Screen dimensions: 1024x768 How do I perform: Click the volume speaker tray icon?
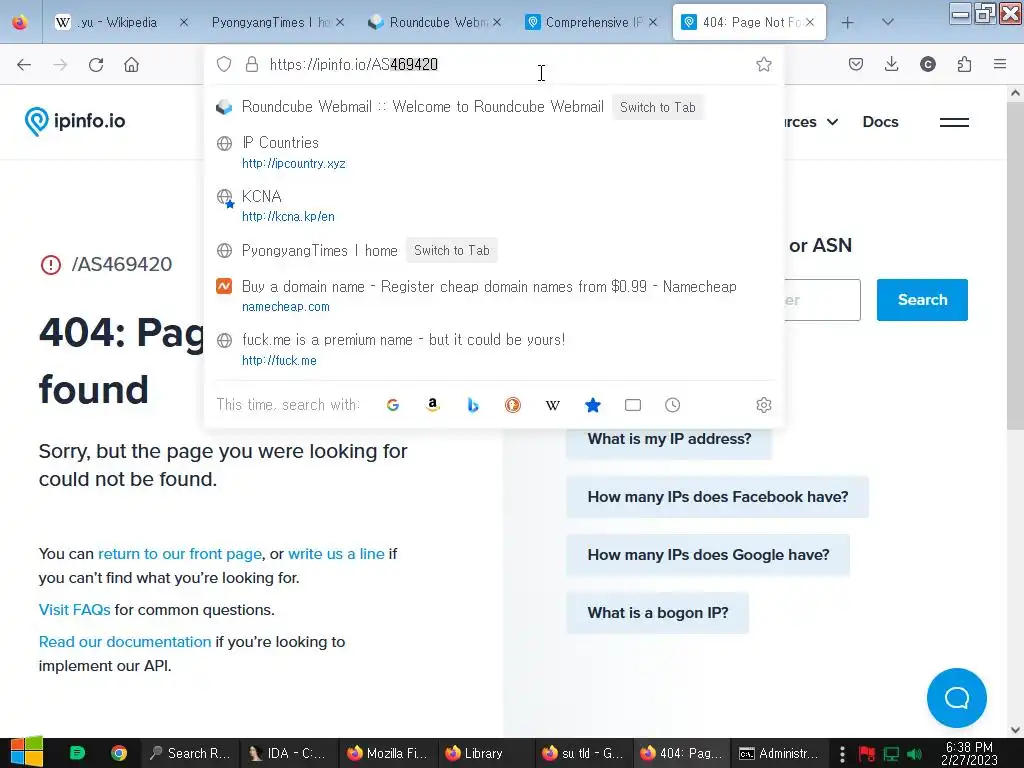914,754
